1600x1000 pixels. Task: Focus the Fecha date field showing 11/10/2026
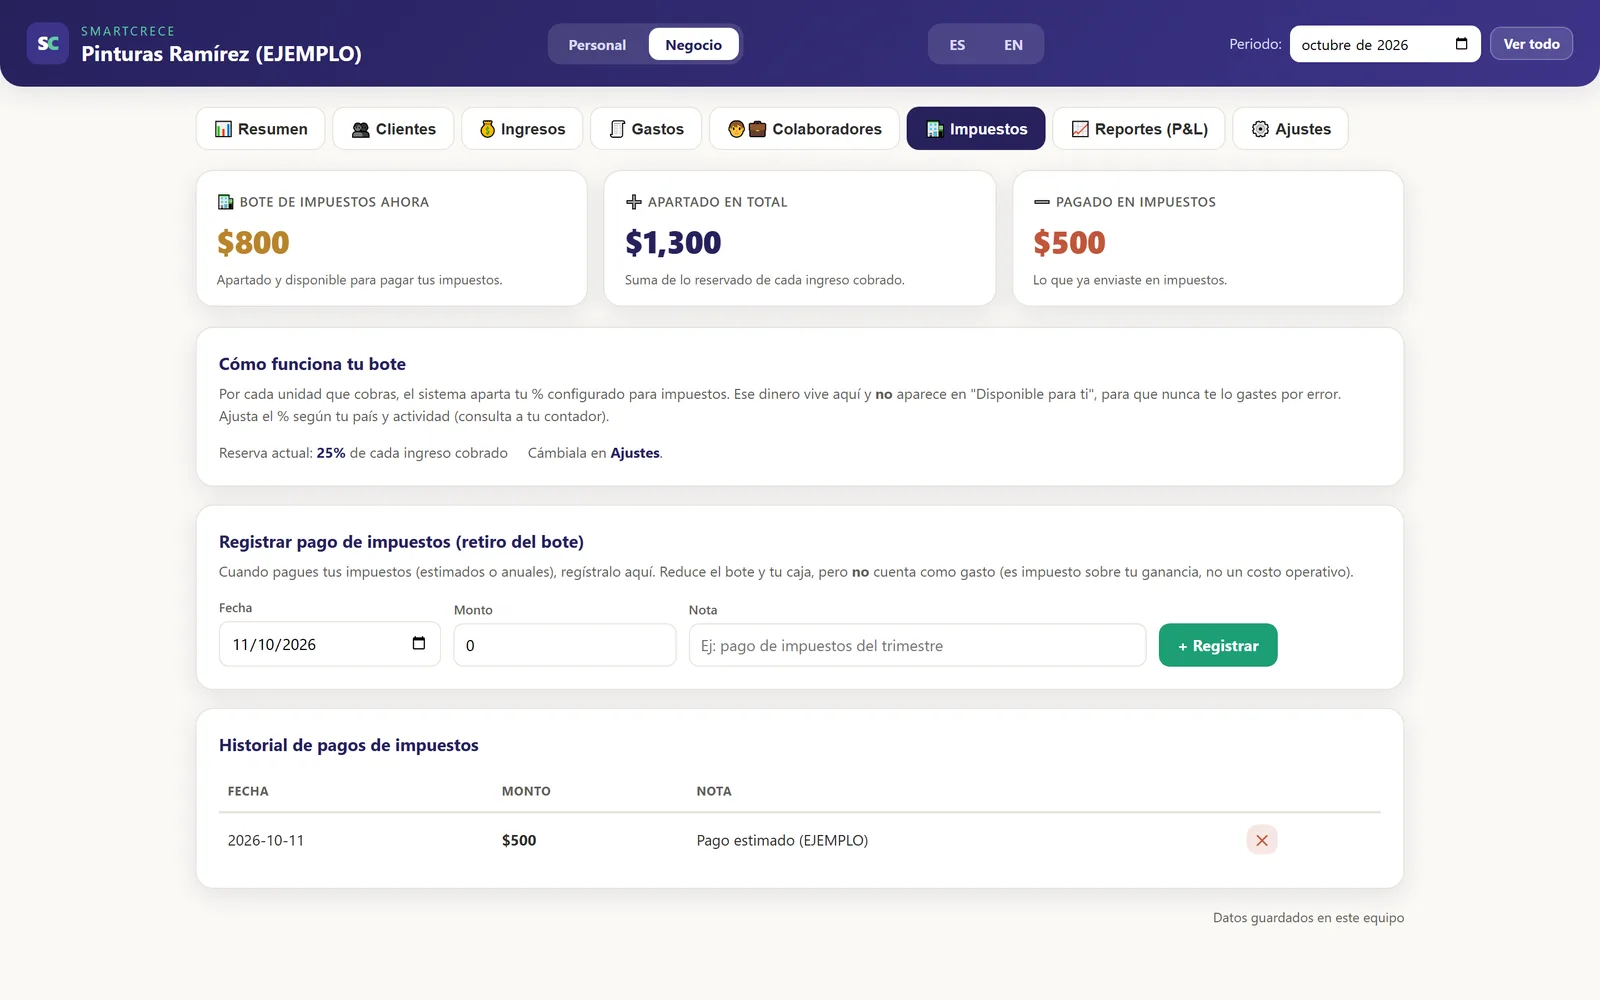(330, 644)
